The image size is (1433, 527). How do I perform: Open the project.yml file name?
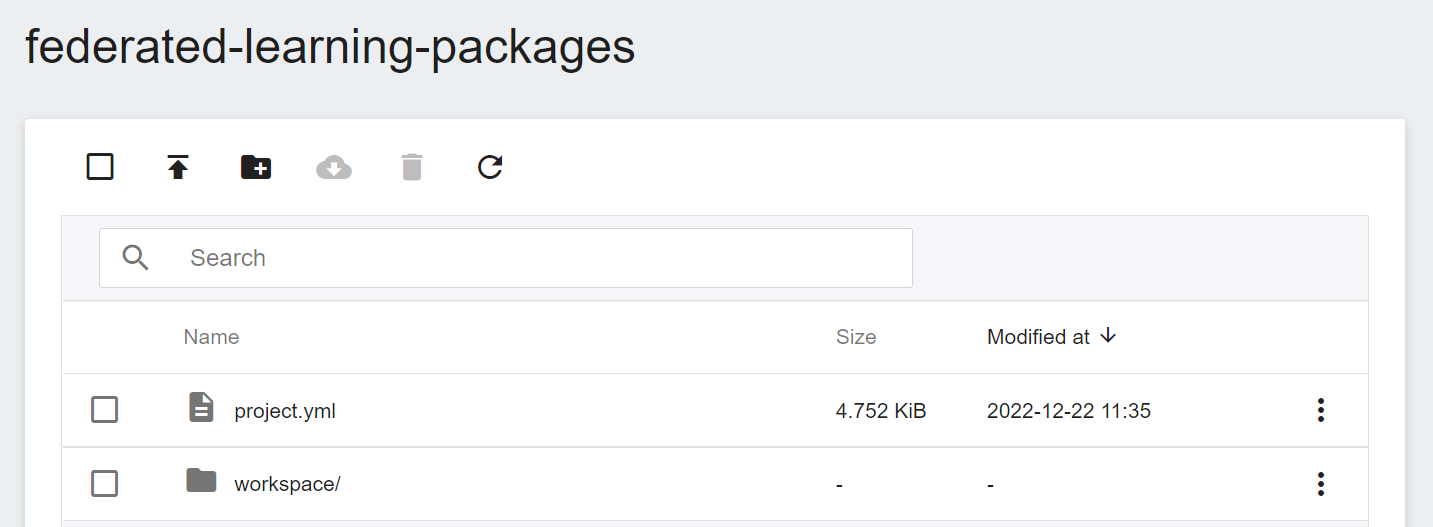tap(285, 411)
